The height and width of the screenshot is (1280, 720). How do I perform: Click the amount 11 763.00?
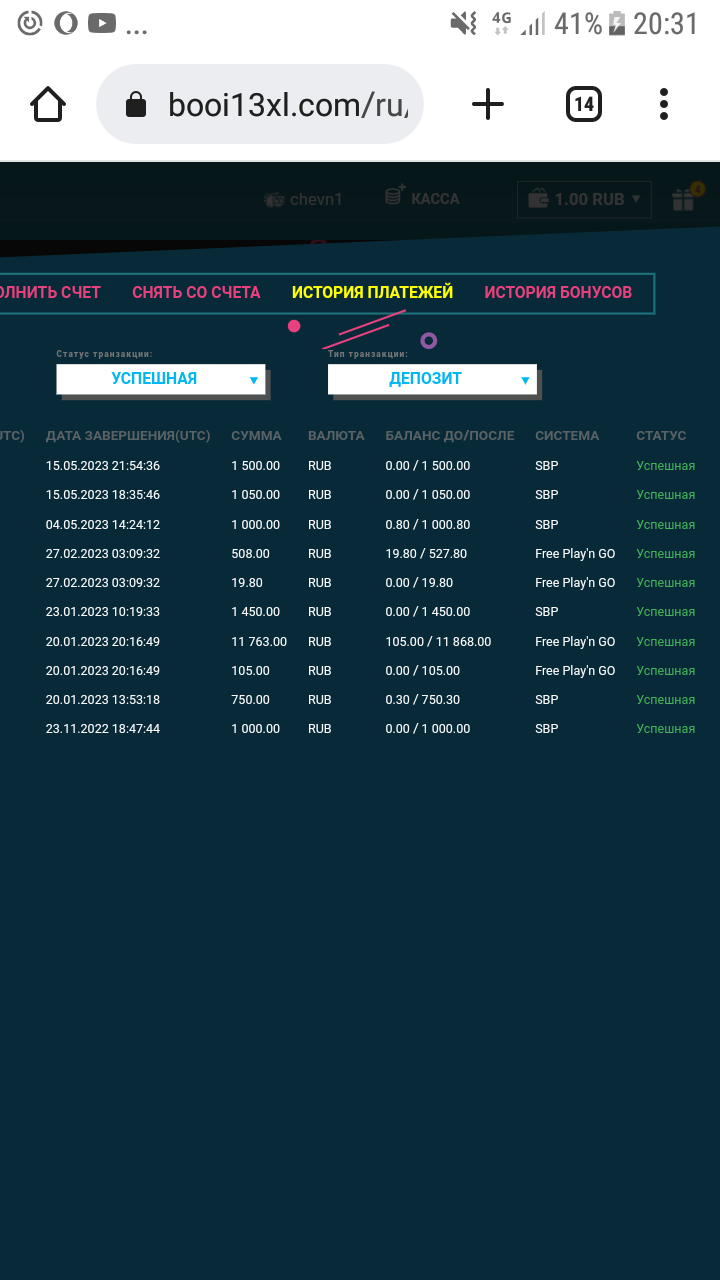(259, 642)
